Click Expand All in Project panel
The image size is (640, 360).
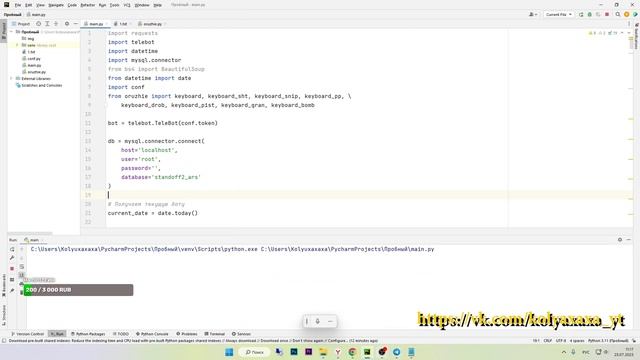point(47,24)
